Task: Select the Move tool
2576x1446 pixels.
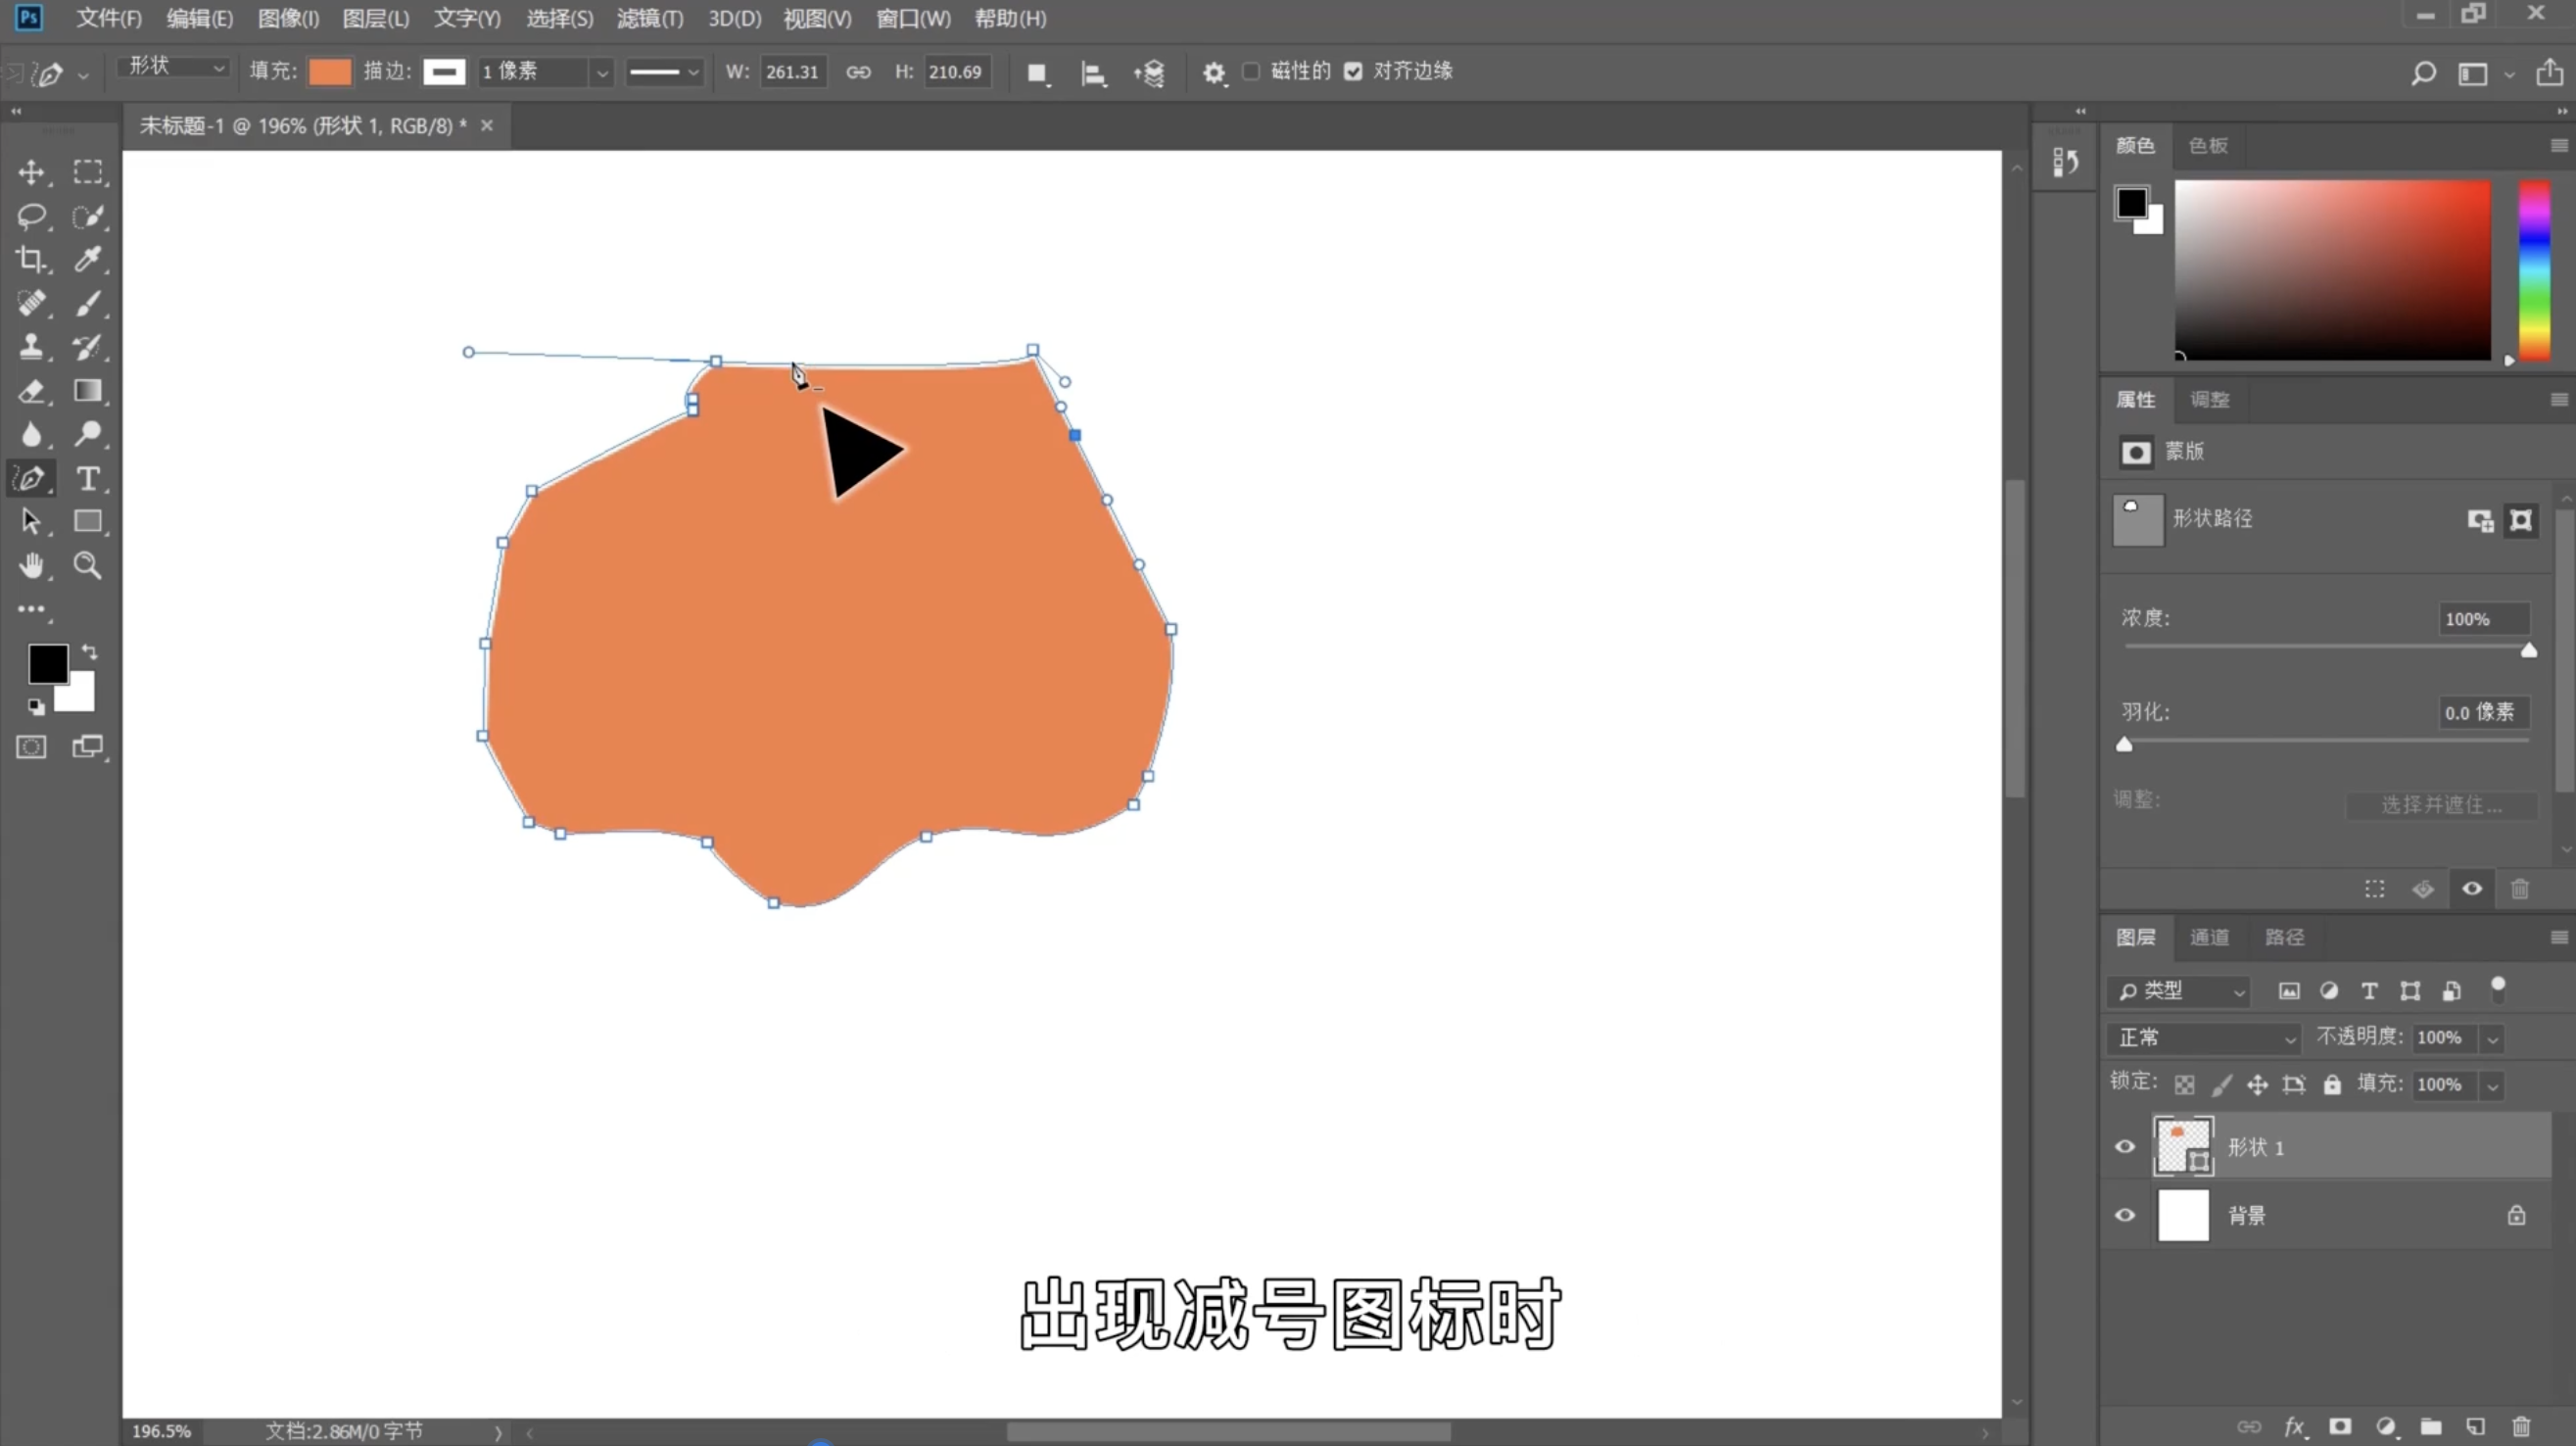Action: tap(31, 172)
